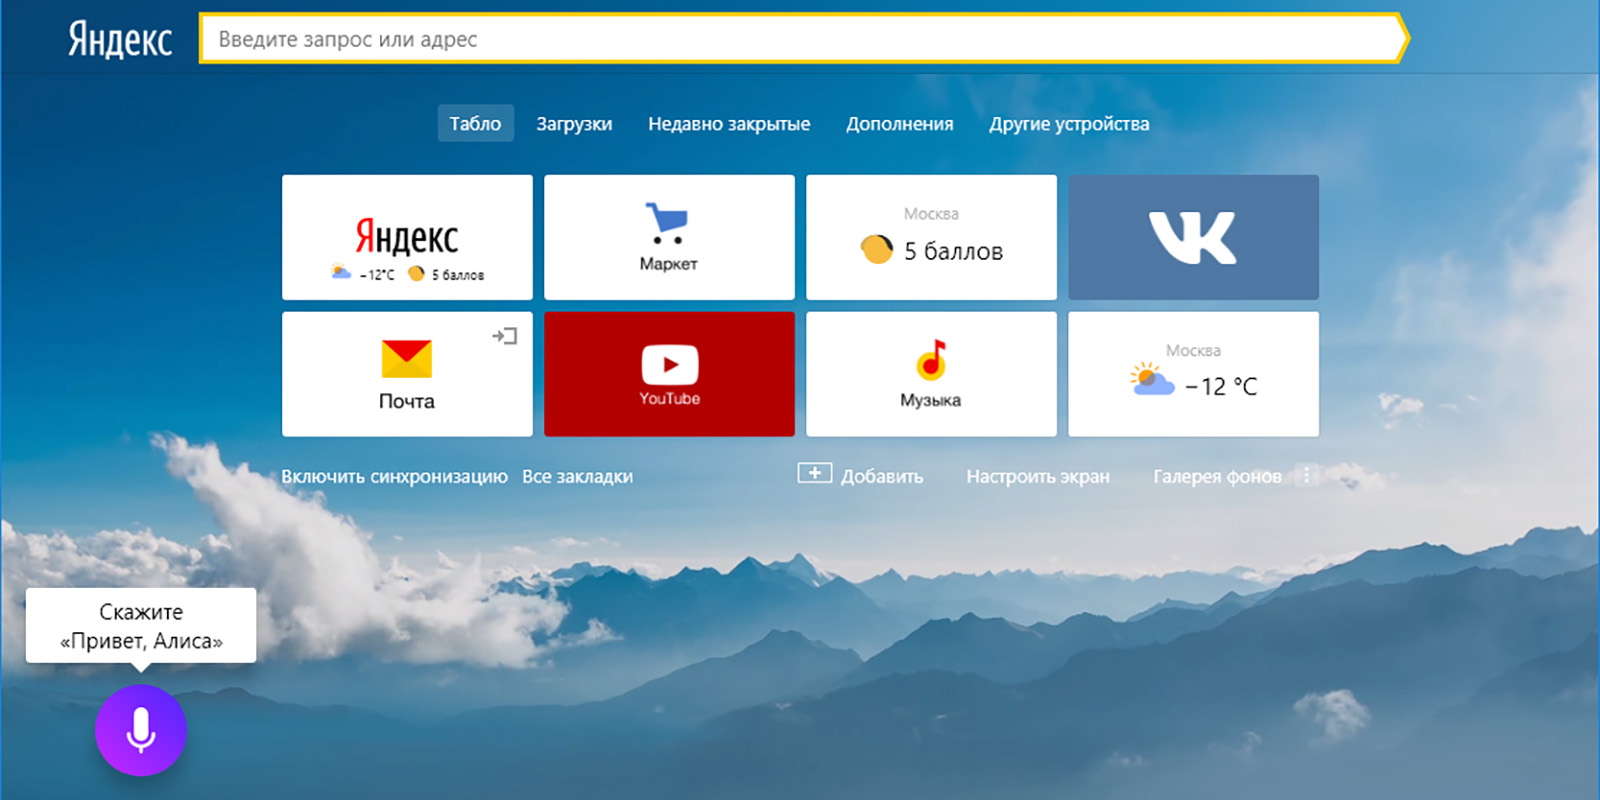Focus the search or address input field
The height and width of the screenshot is (800, 1600).
point(804,39)
